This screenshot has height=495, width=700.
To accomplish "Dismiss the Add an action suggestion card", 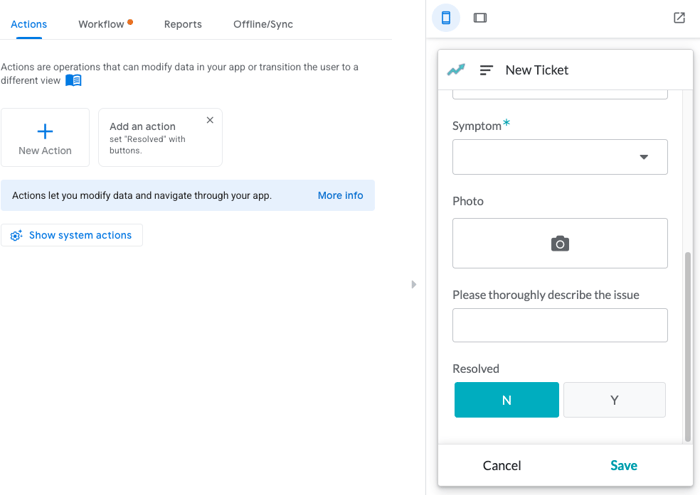I will [210, 120].
